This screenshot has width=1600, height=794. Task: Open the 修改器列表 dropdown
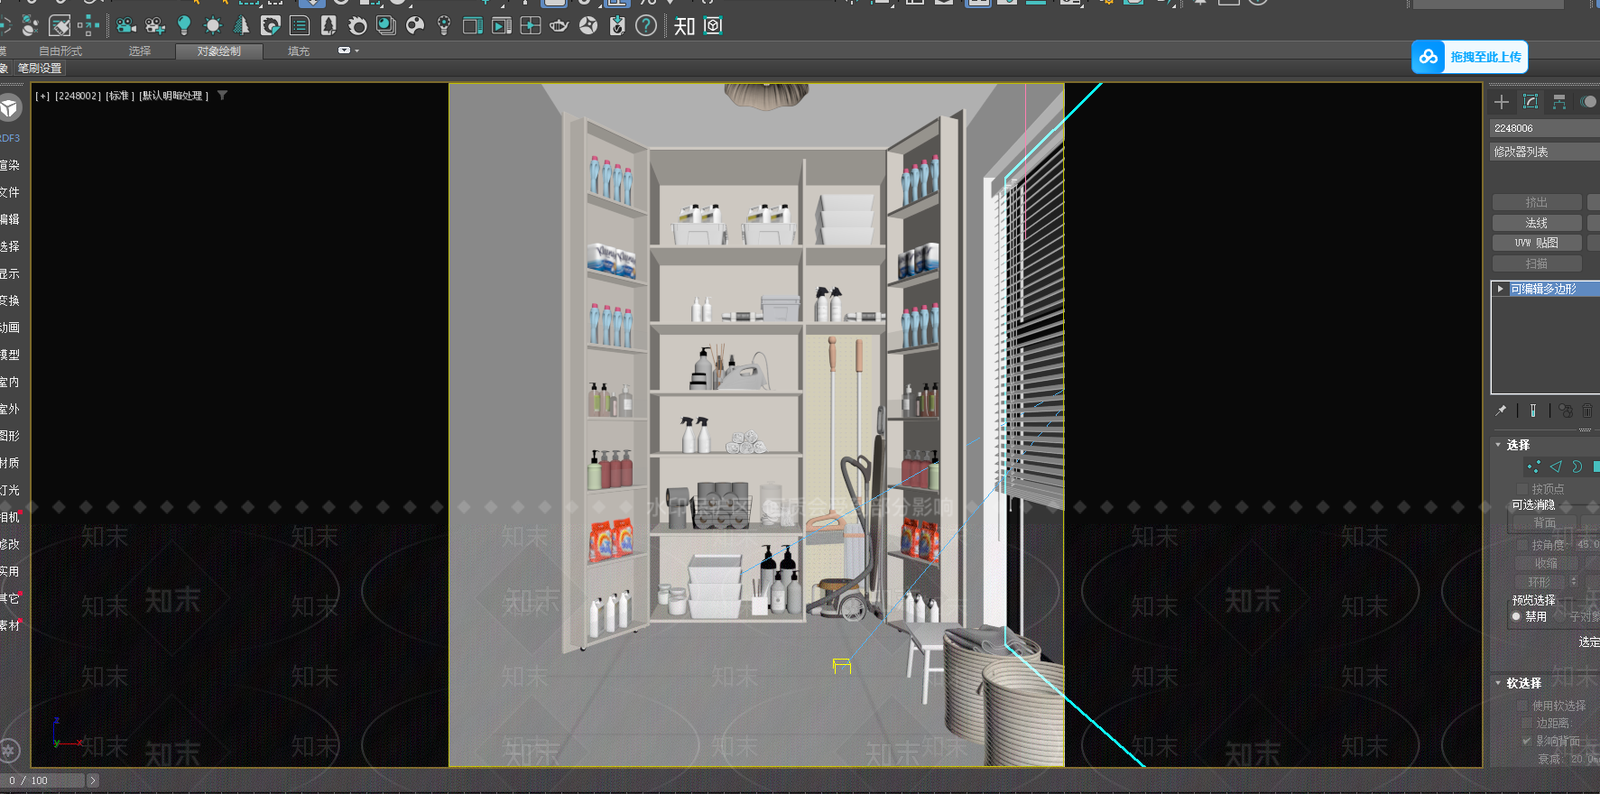click(x=1545, y=152)
